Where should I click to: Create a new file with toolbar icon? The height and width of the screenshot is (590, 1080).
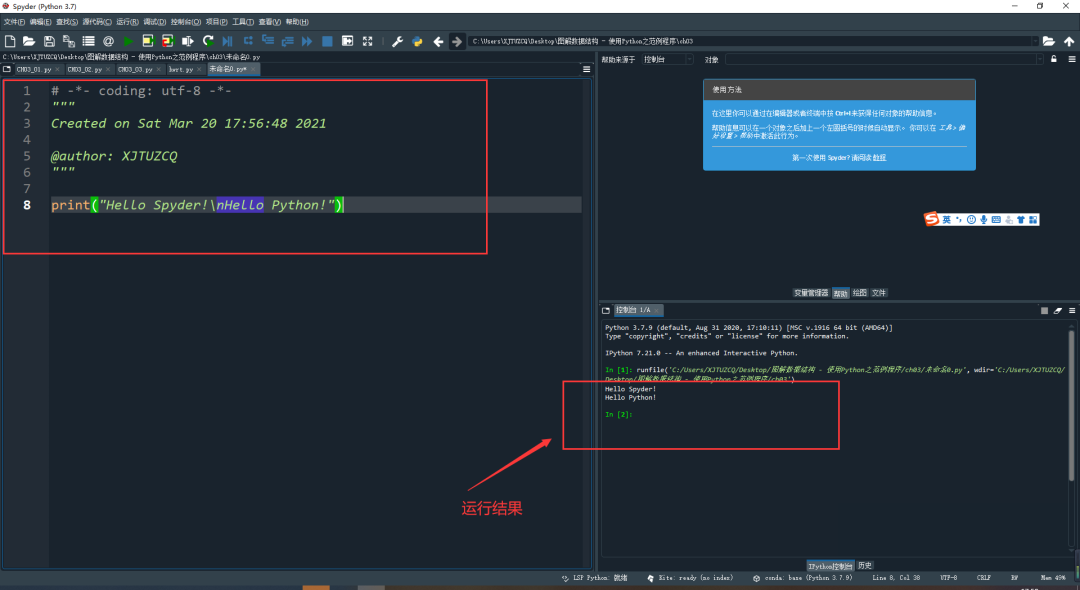(10, 41)
